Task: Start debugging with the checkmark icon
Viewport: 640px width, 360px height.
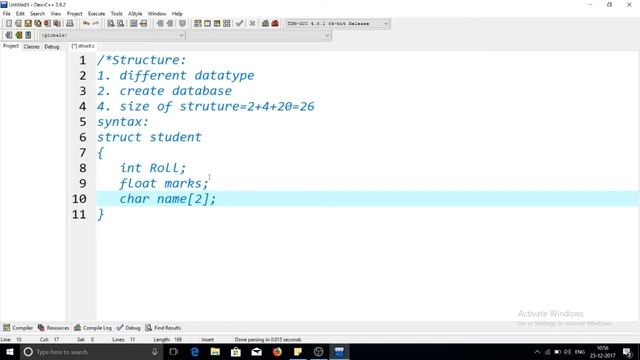Action: pyautogui.click(x=240, y=24)
